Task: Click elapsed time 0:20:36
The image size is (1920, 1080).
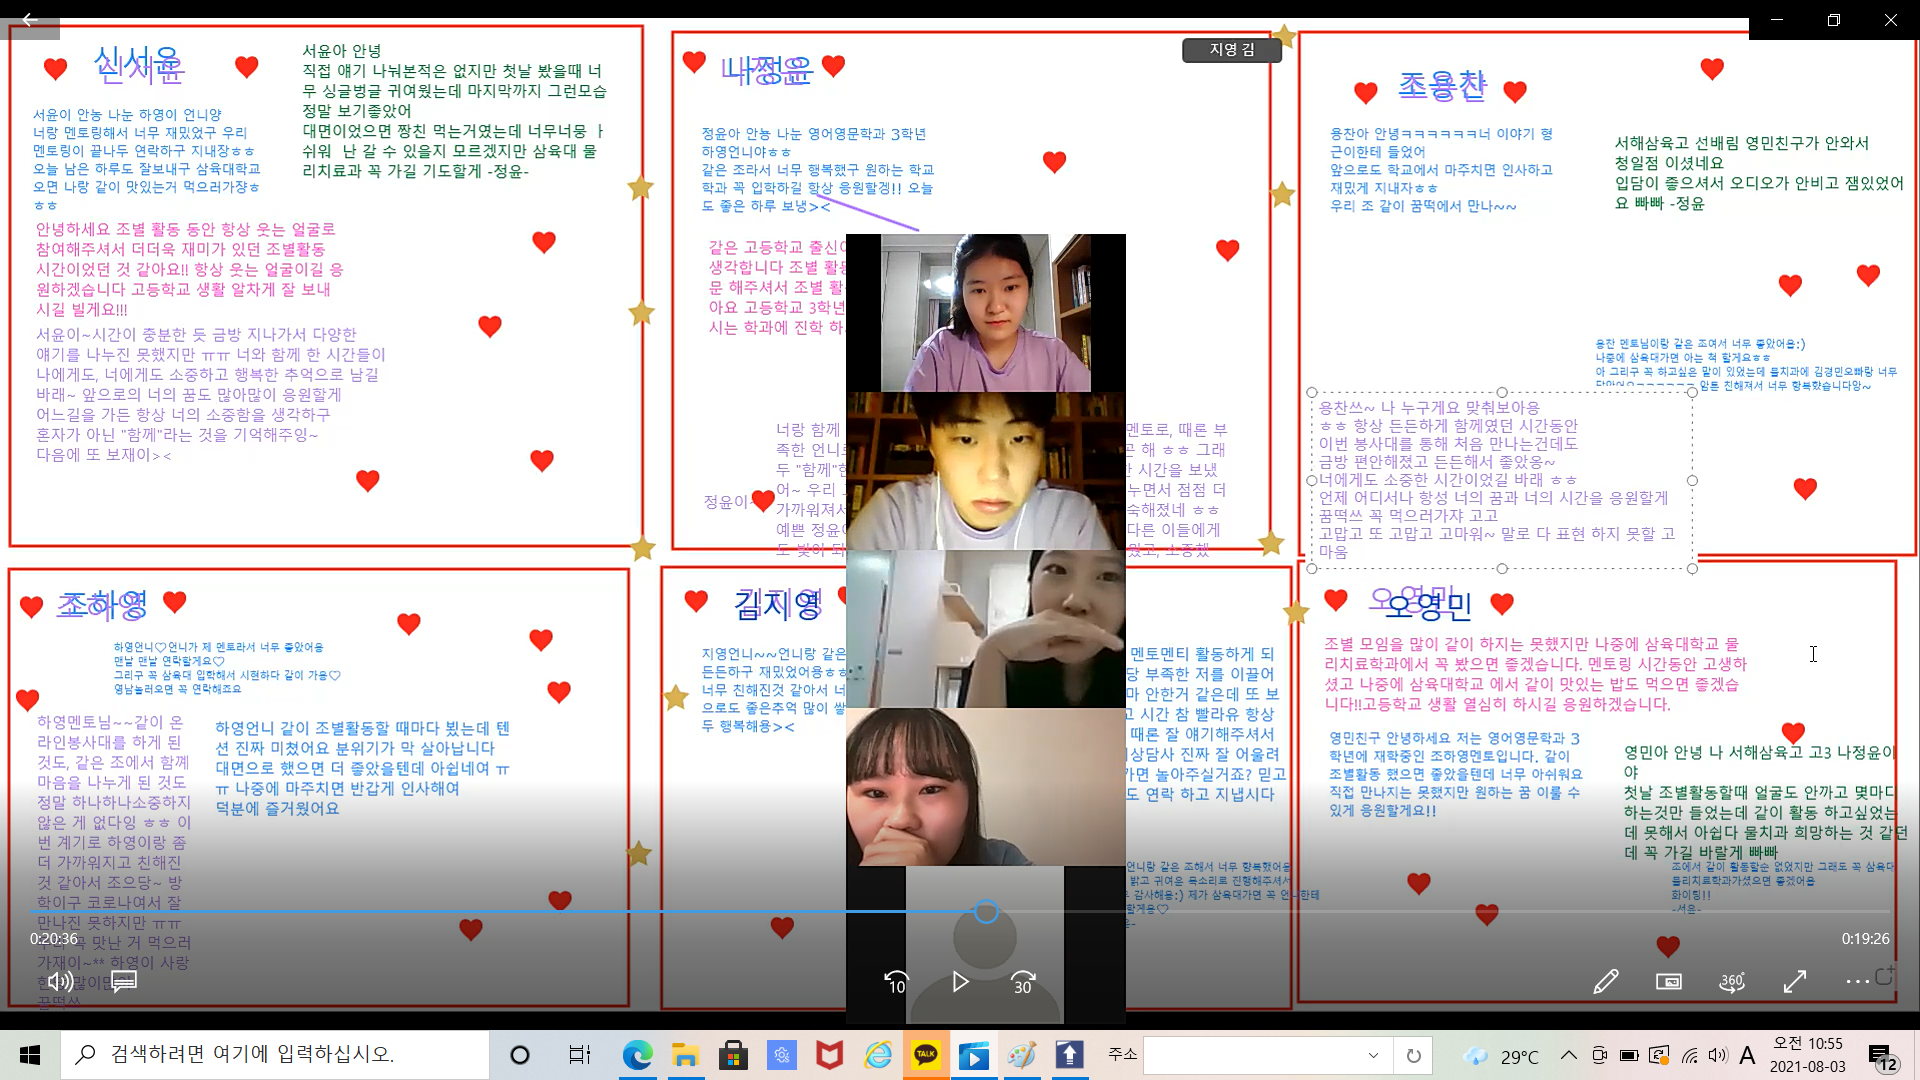Action: 53,939
